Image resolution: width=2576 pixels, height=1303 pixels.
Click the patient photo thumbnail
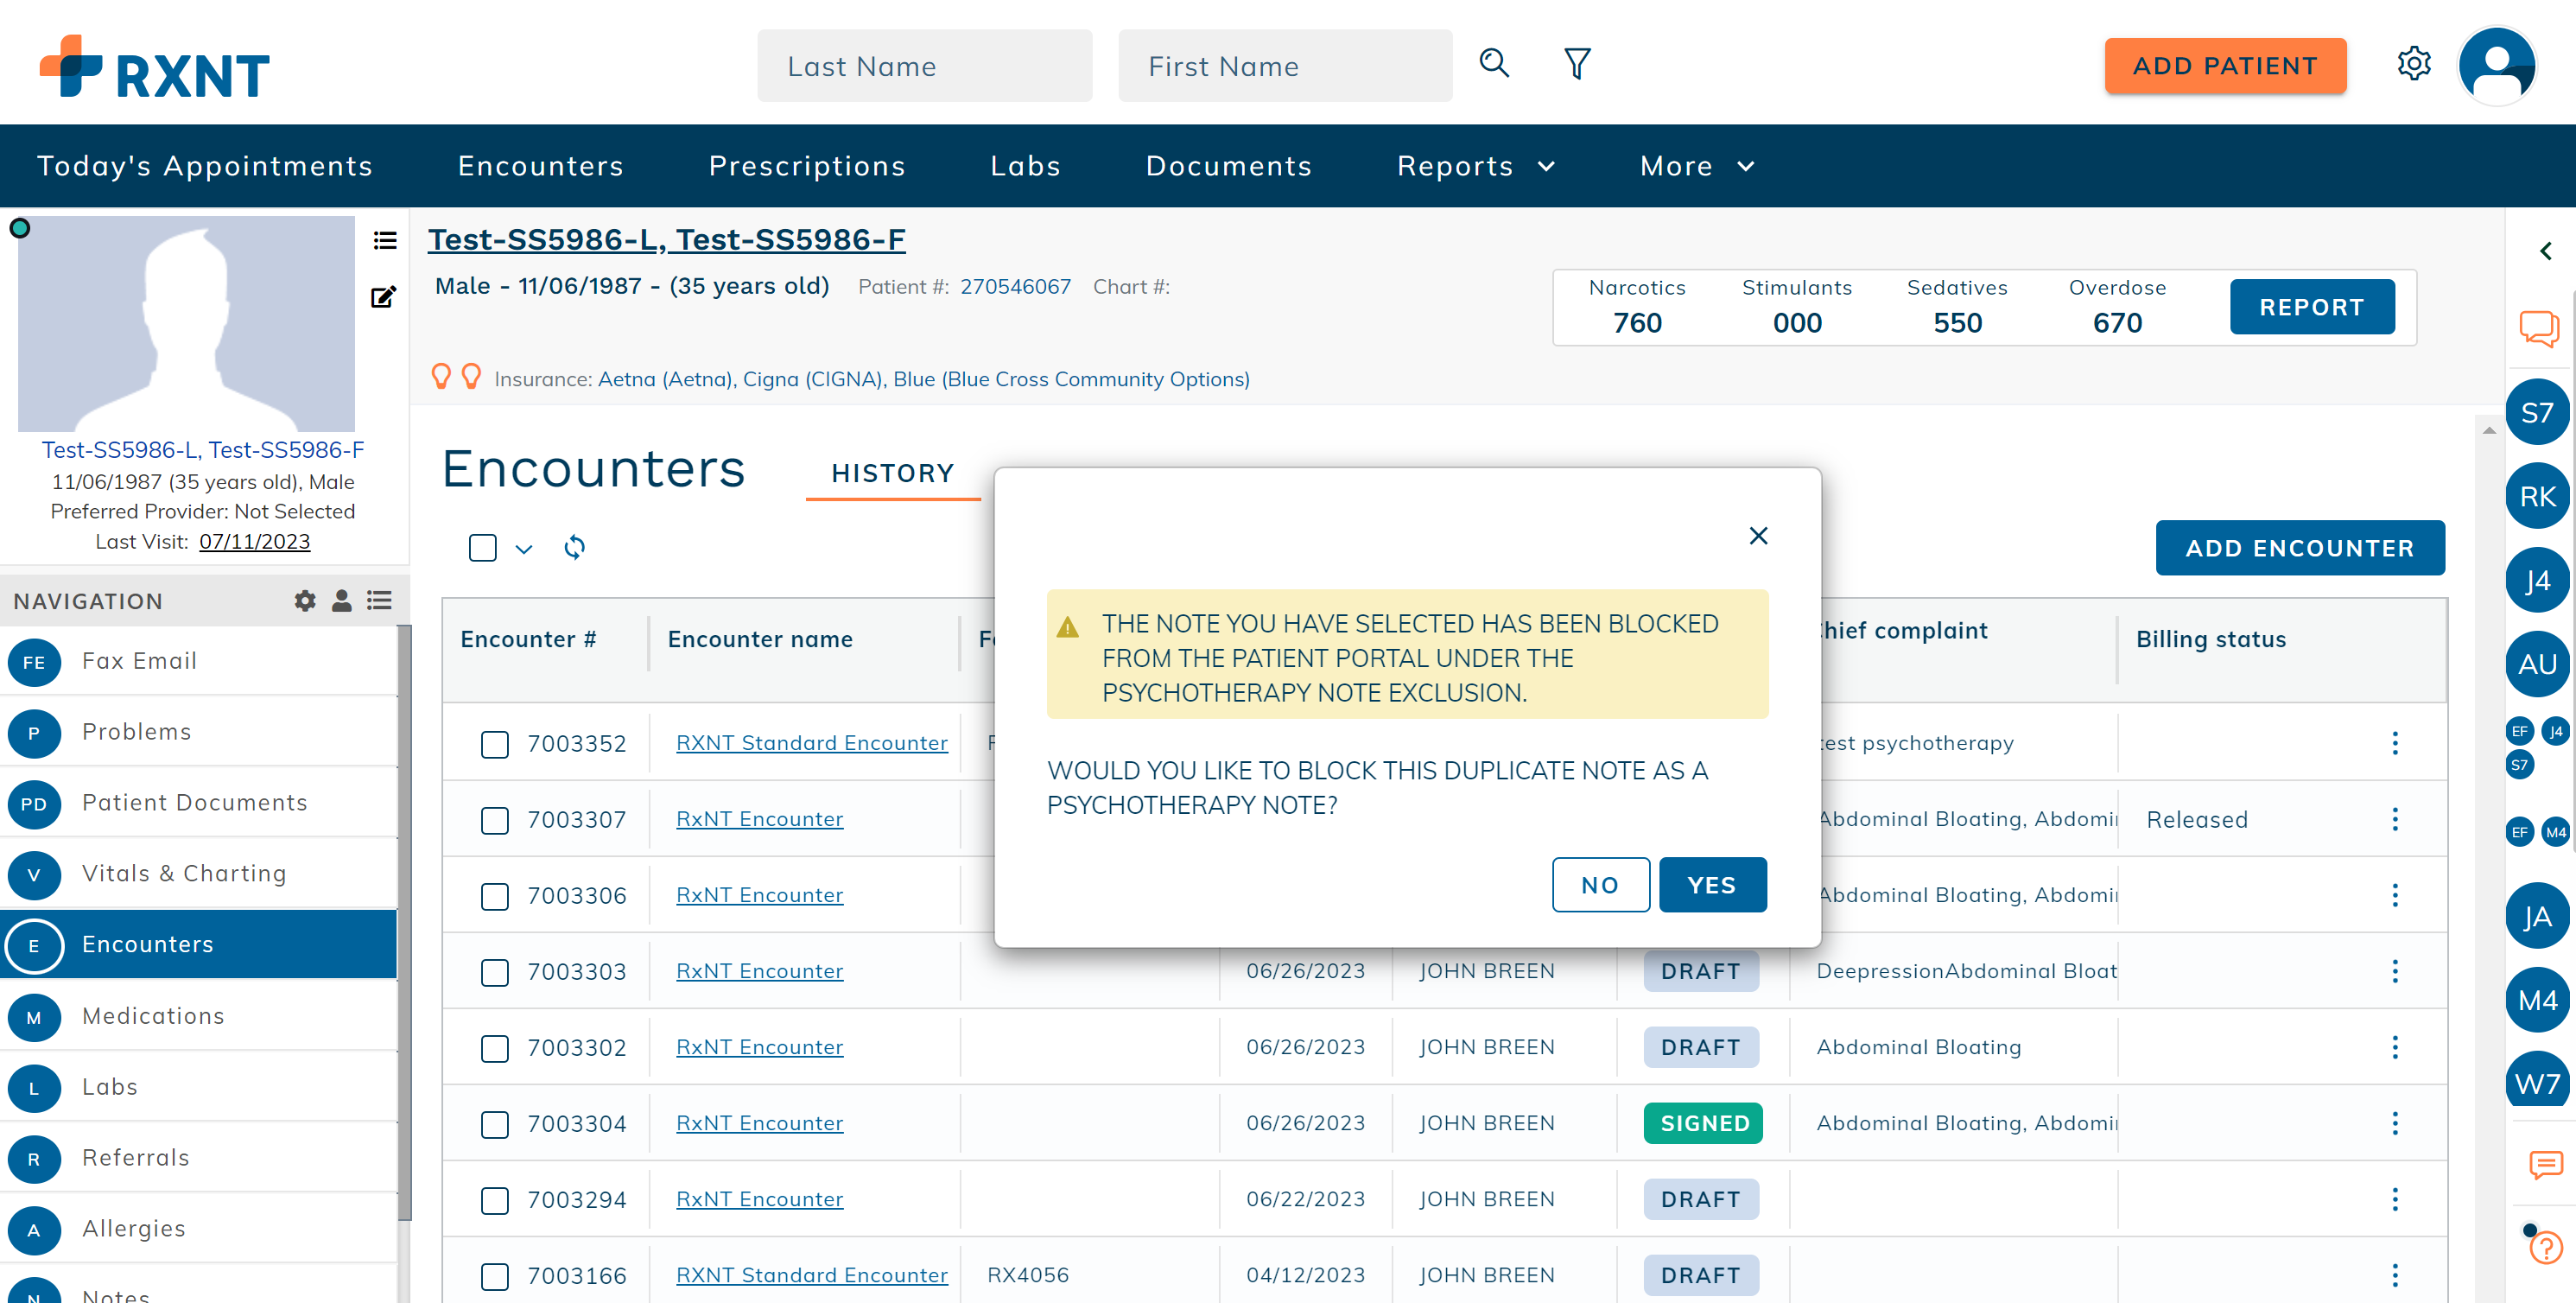(186, 324)
